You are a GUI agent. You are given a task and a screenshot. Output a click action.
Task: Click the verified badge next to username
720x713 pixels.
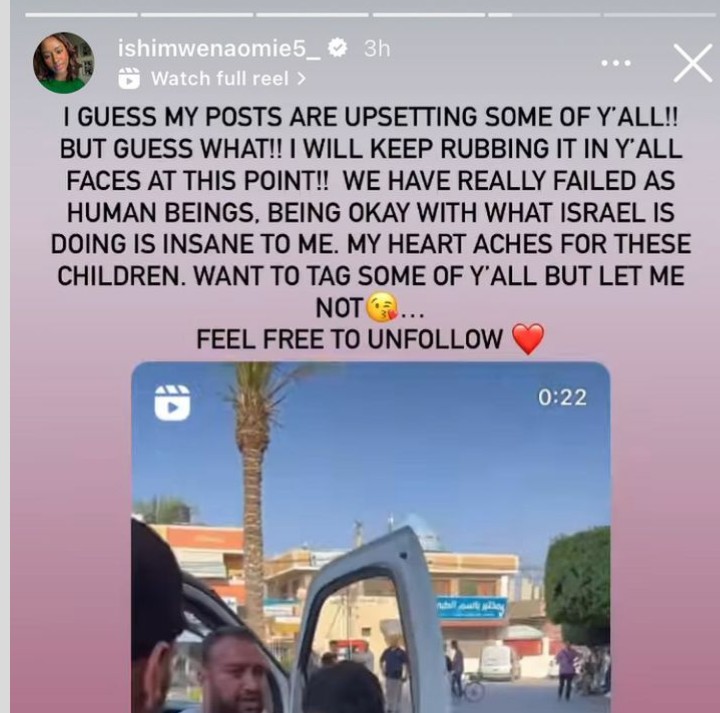[x=338, y=48]
